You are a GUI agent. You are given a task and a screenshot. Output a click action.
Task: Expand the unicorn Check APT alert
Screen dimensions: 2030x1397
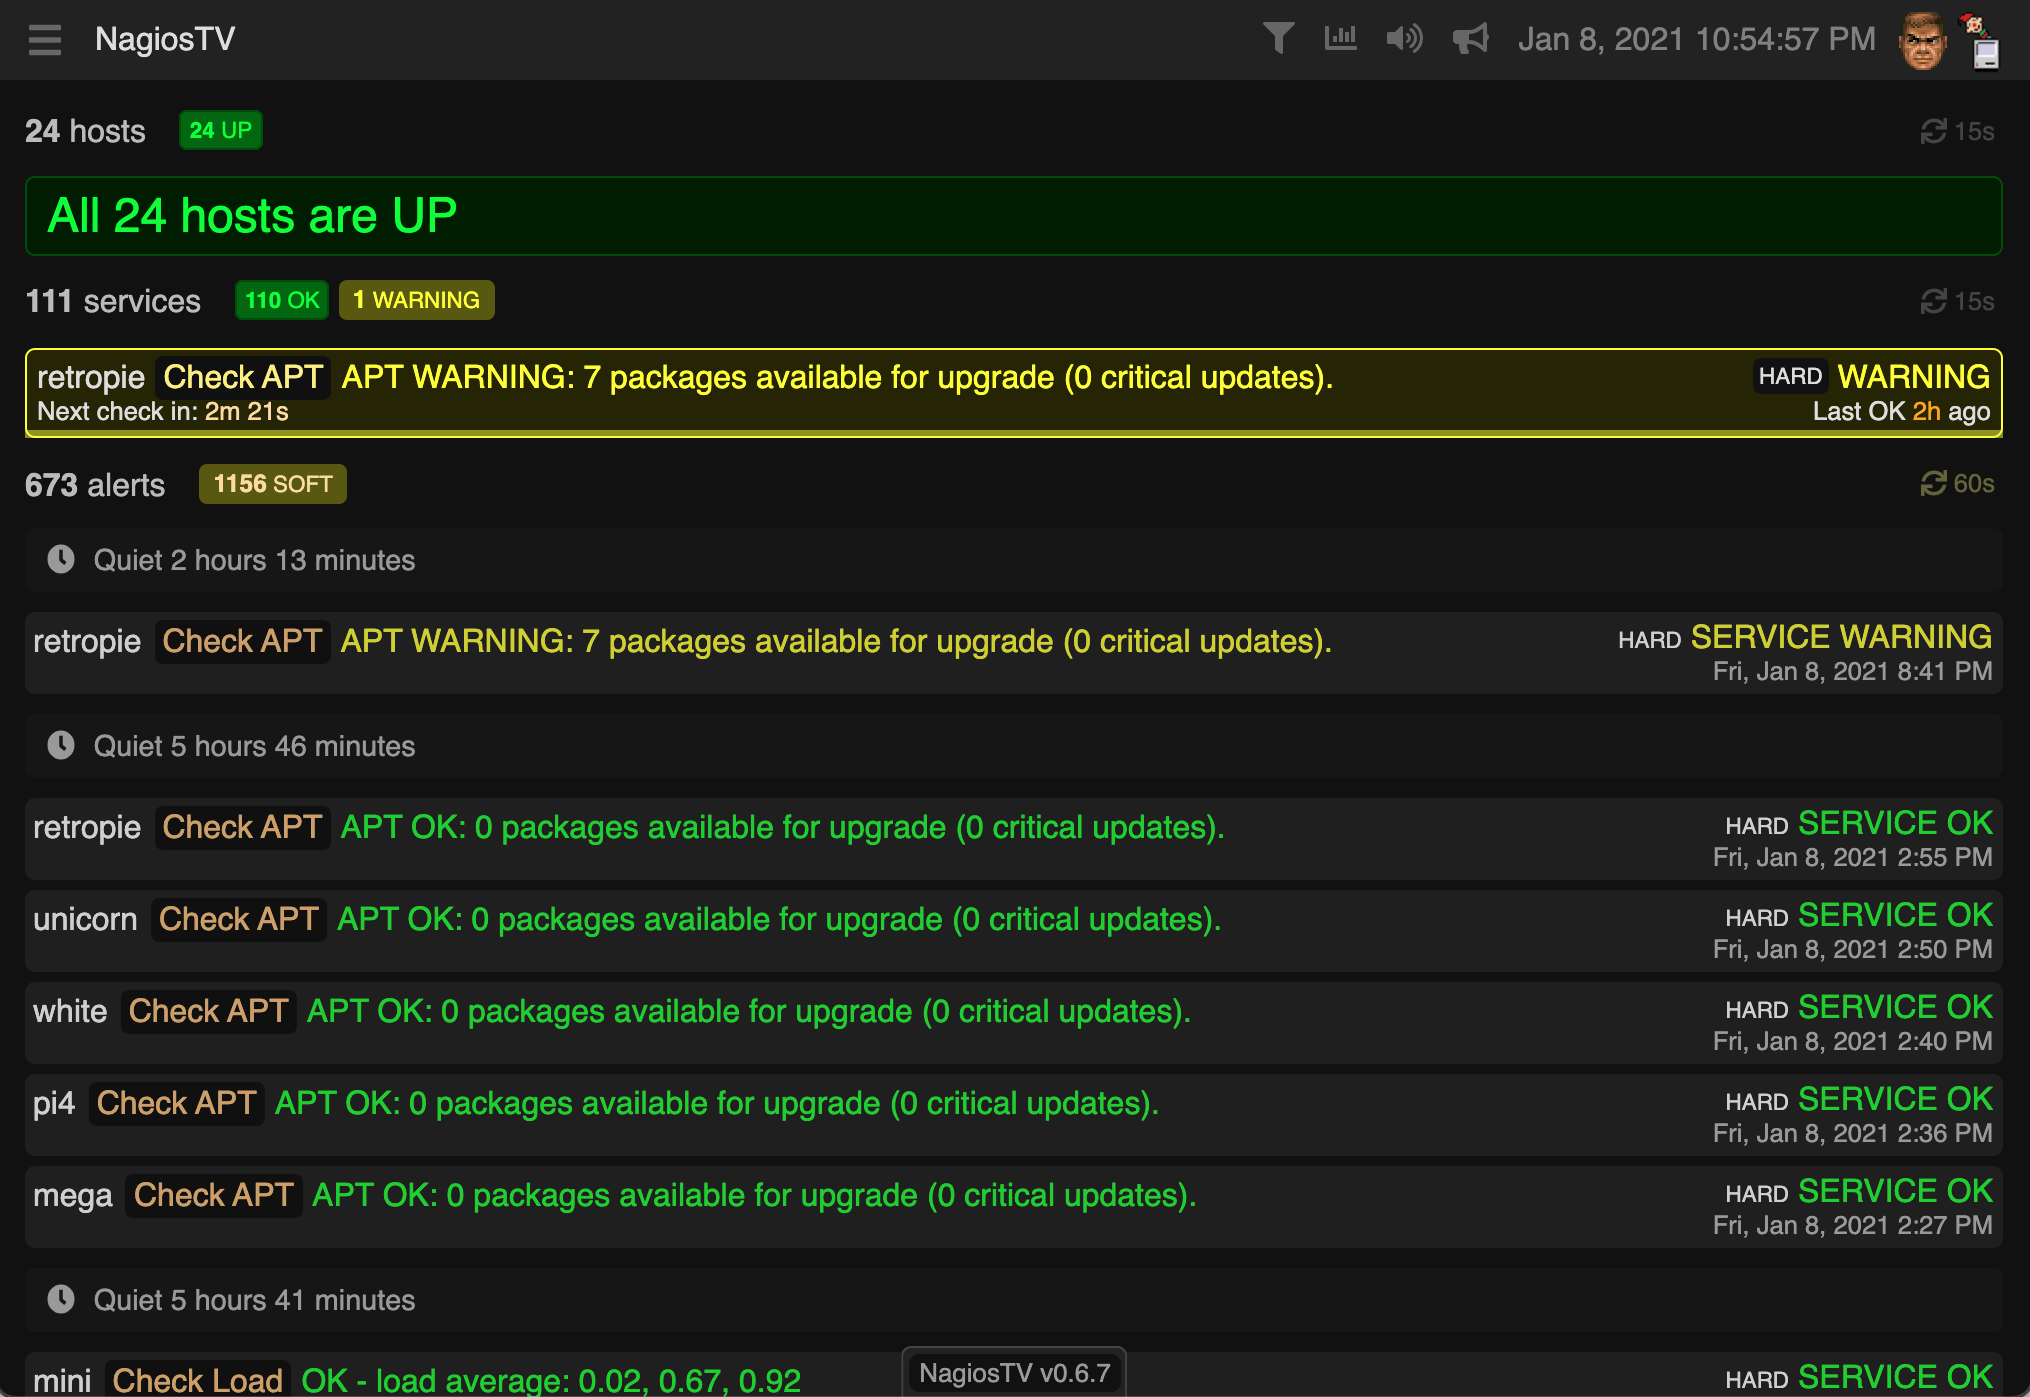[1012, 931]
